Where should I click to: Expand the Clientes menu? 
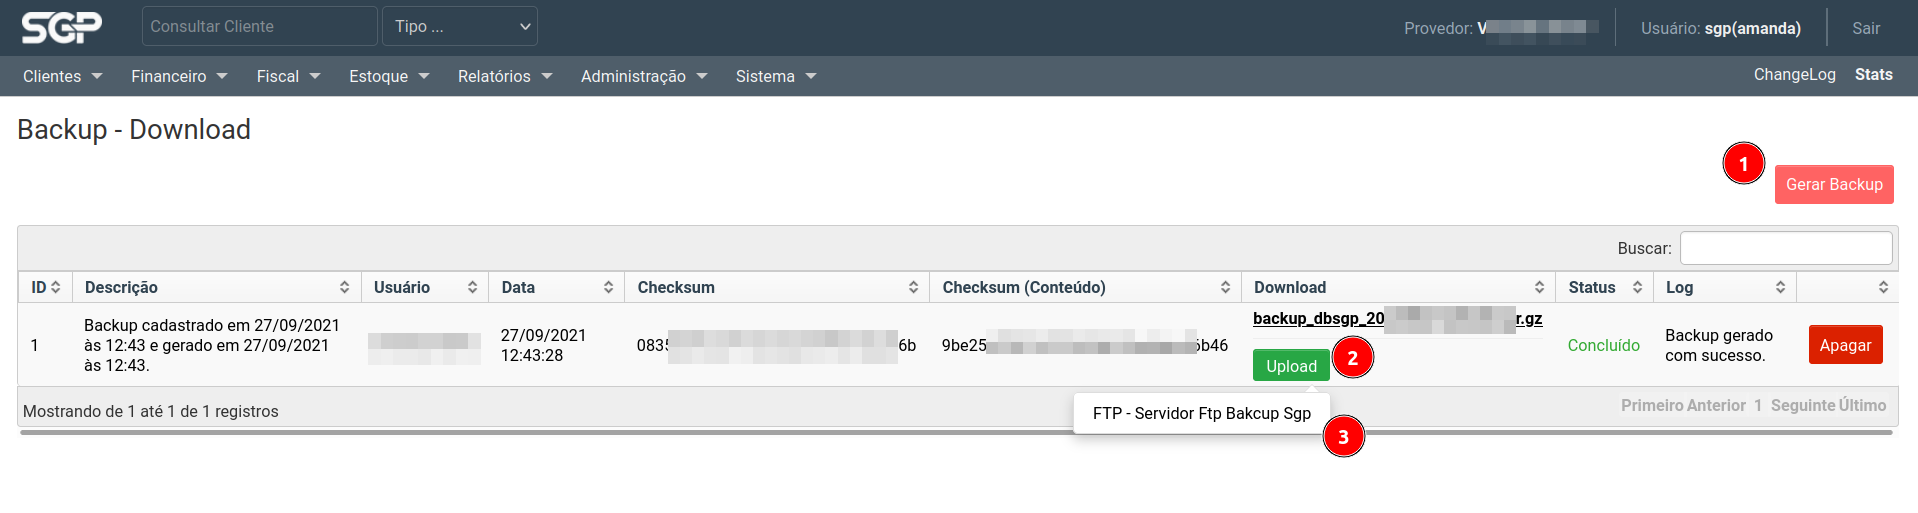(x=62, y=76)
